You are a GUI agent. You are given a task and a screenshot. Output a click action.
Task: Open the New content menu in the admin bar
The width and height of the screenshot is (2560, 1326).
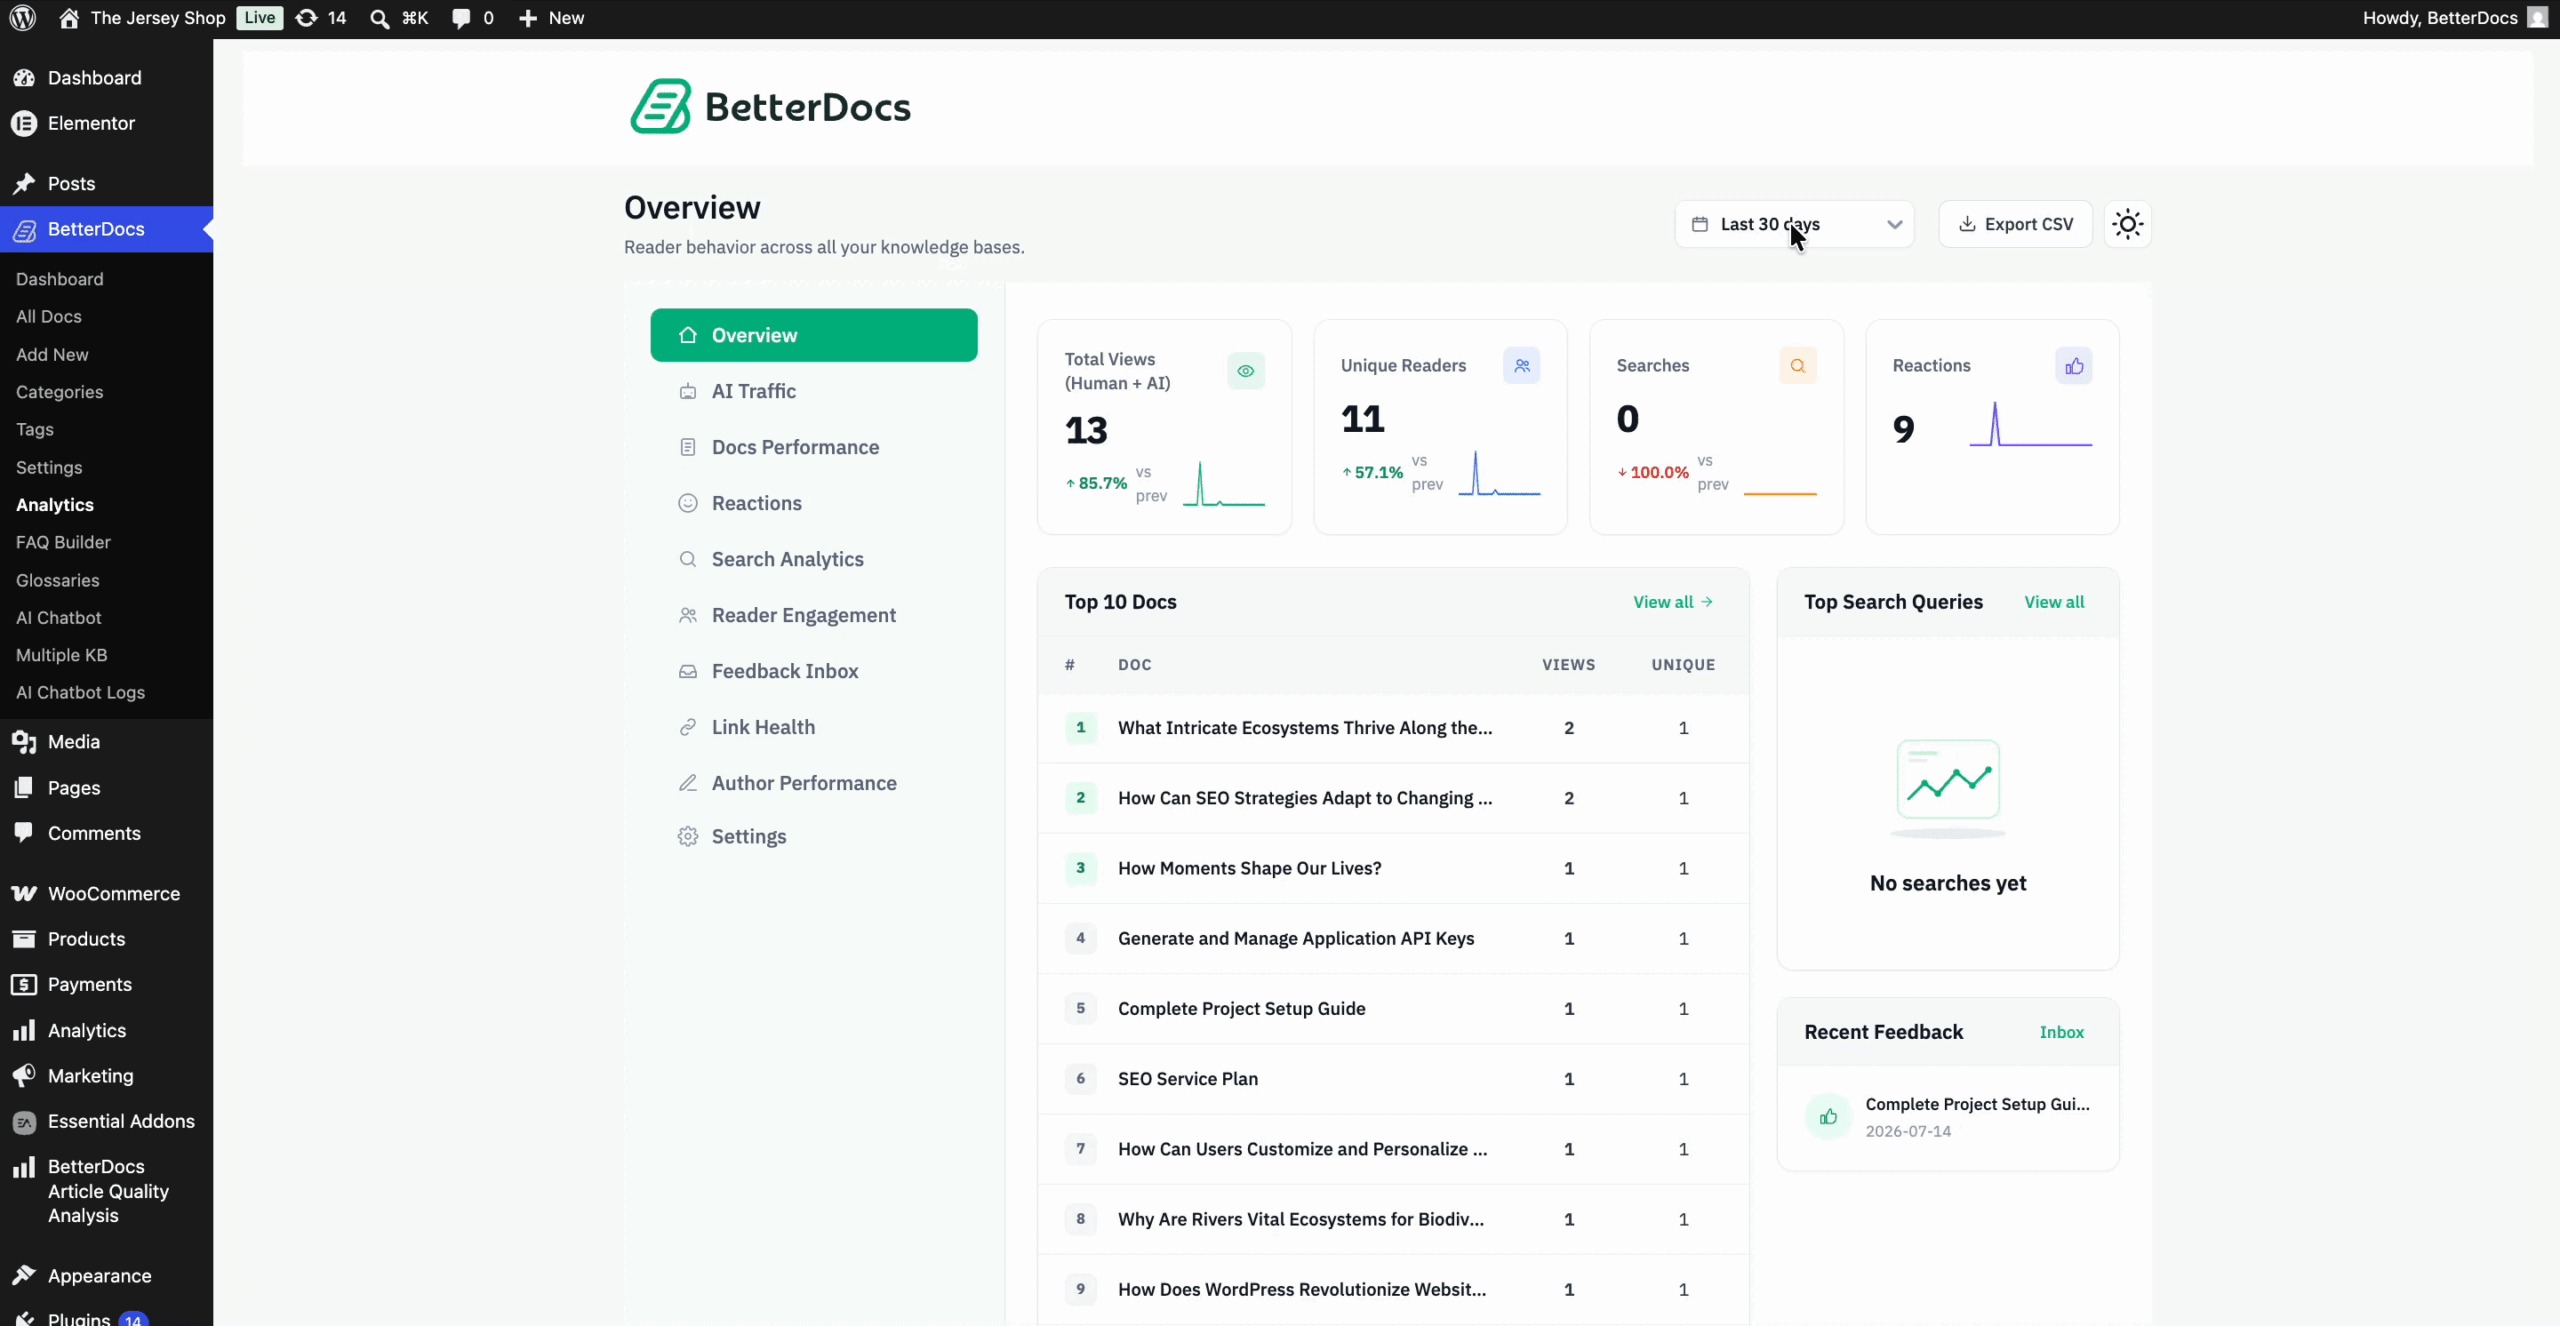(x=551, y=18)
